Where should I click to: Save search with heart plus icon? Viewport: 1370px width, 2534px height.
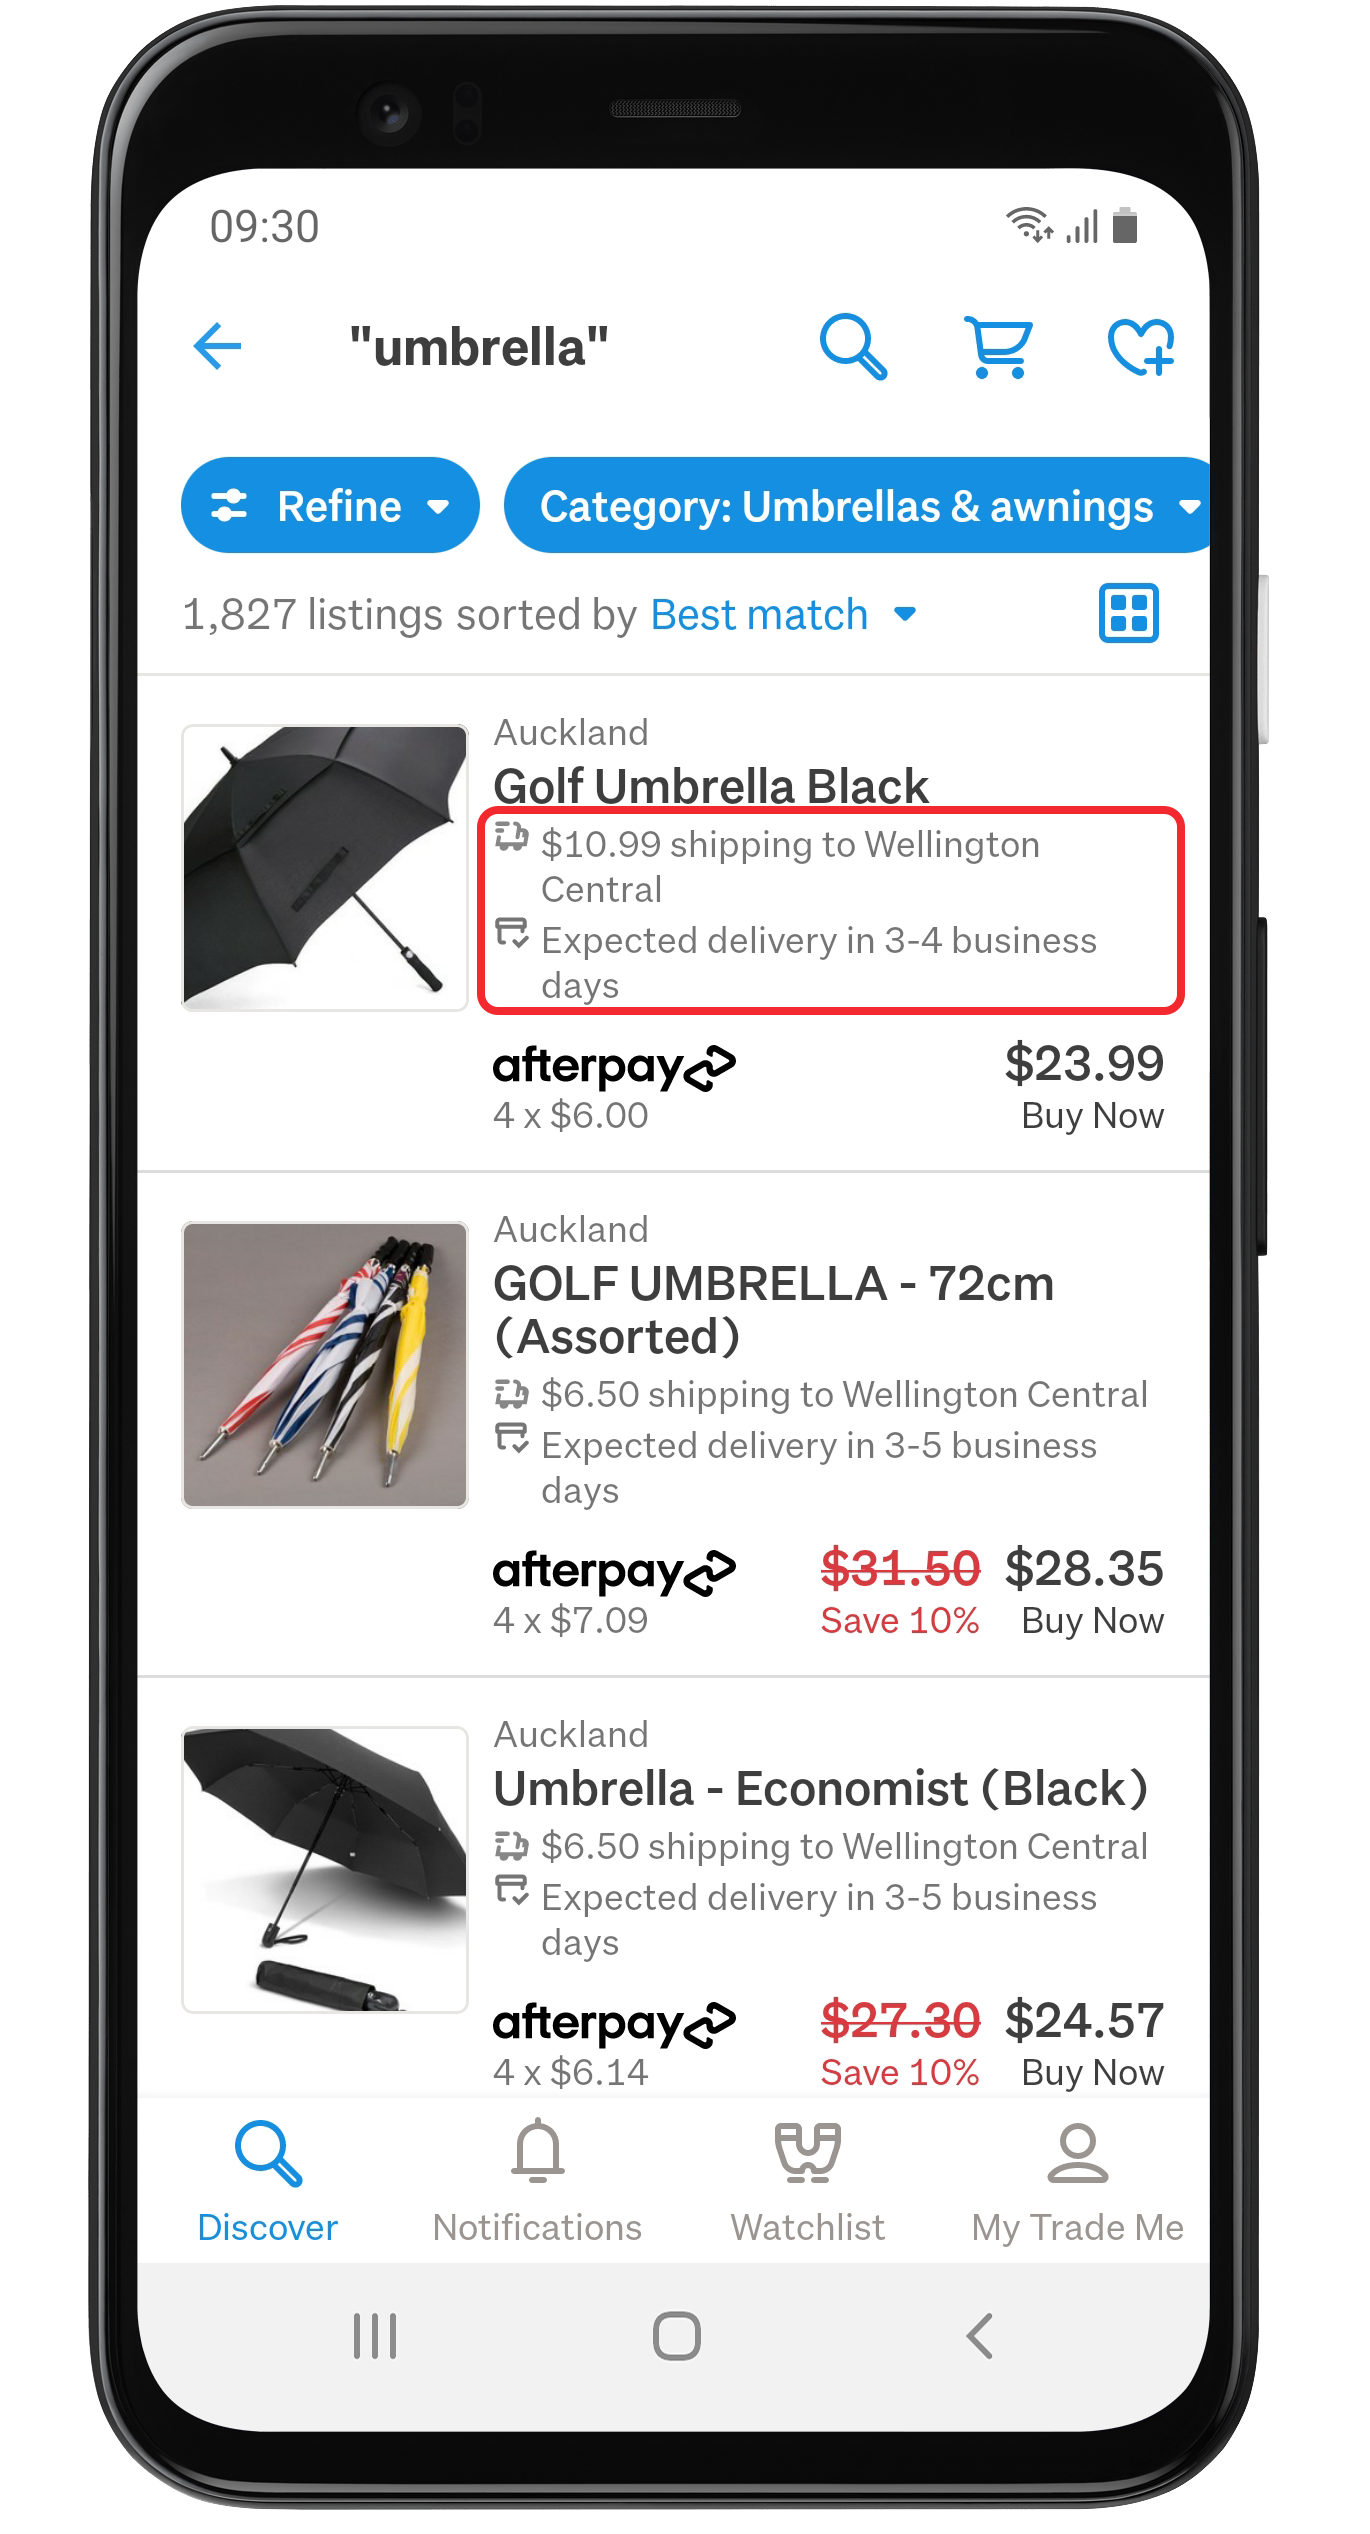click(x=1141, y=347)
